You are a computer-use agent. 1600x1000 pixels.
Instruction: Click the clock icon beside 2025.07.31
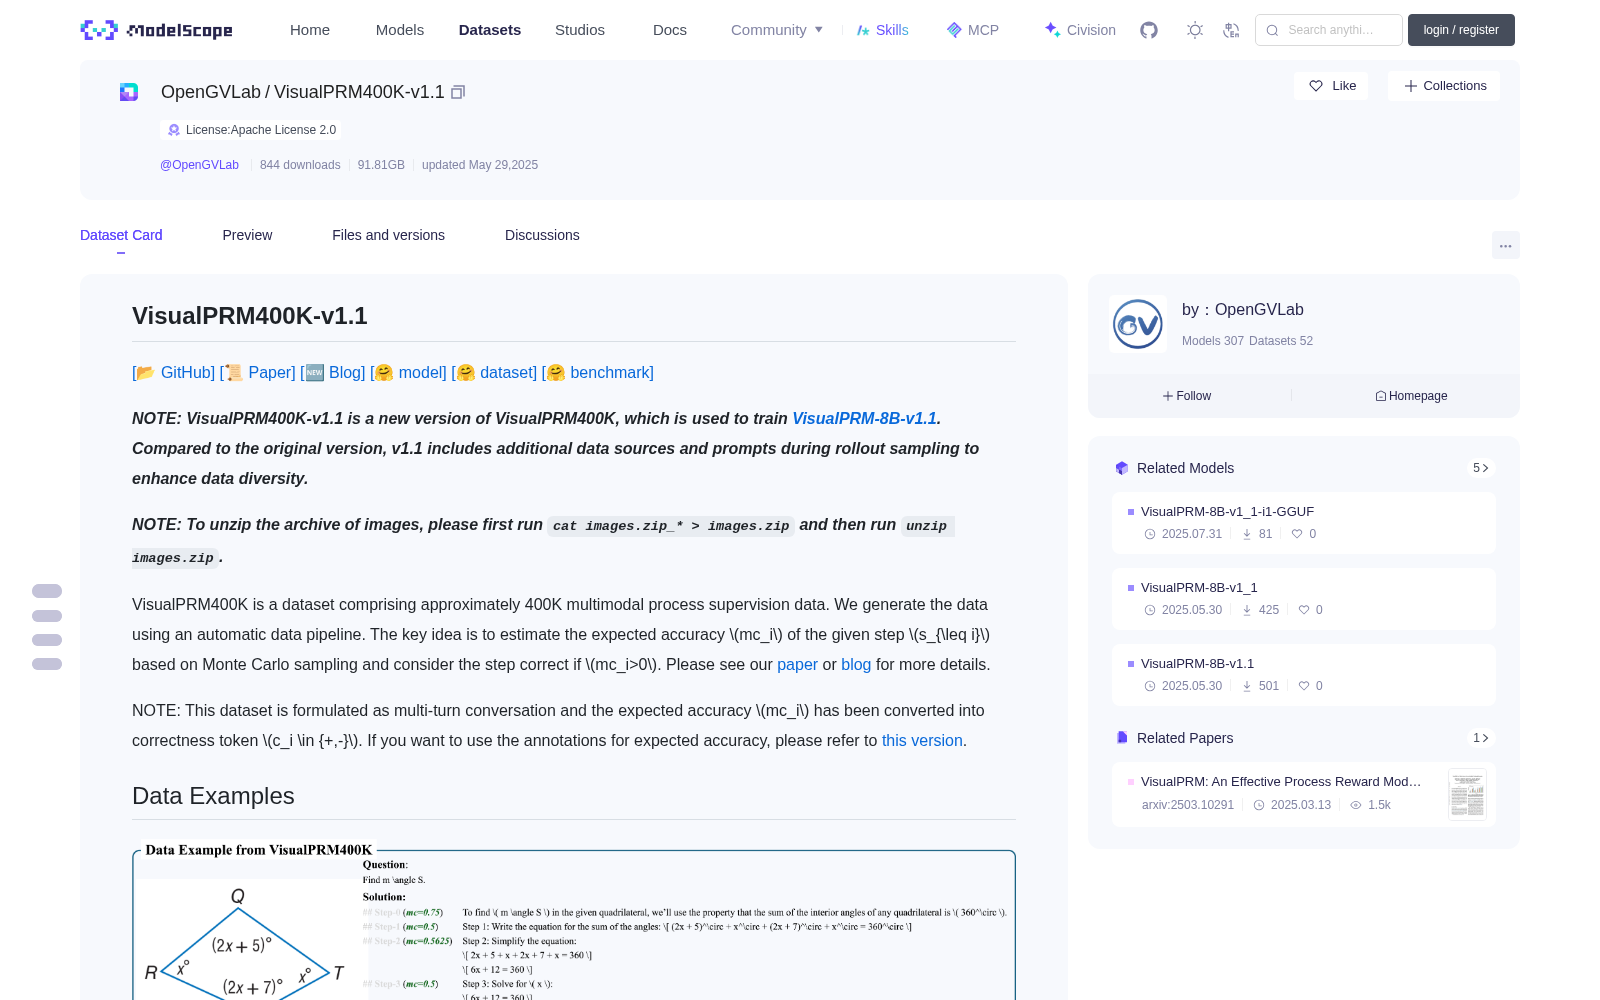tap(1150, 534)
